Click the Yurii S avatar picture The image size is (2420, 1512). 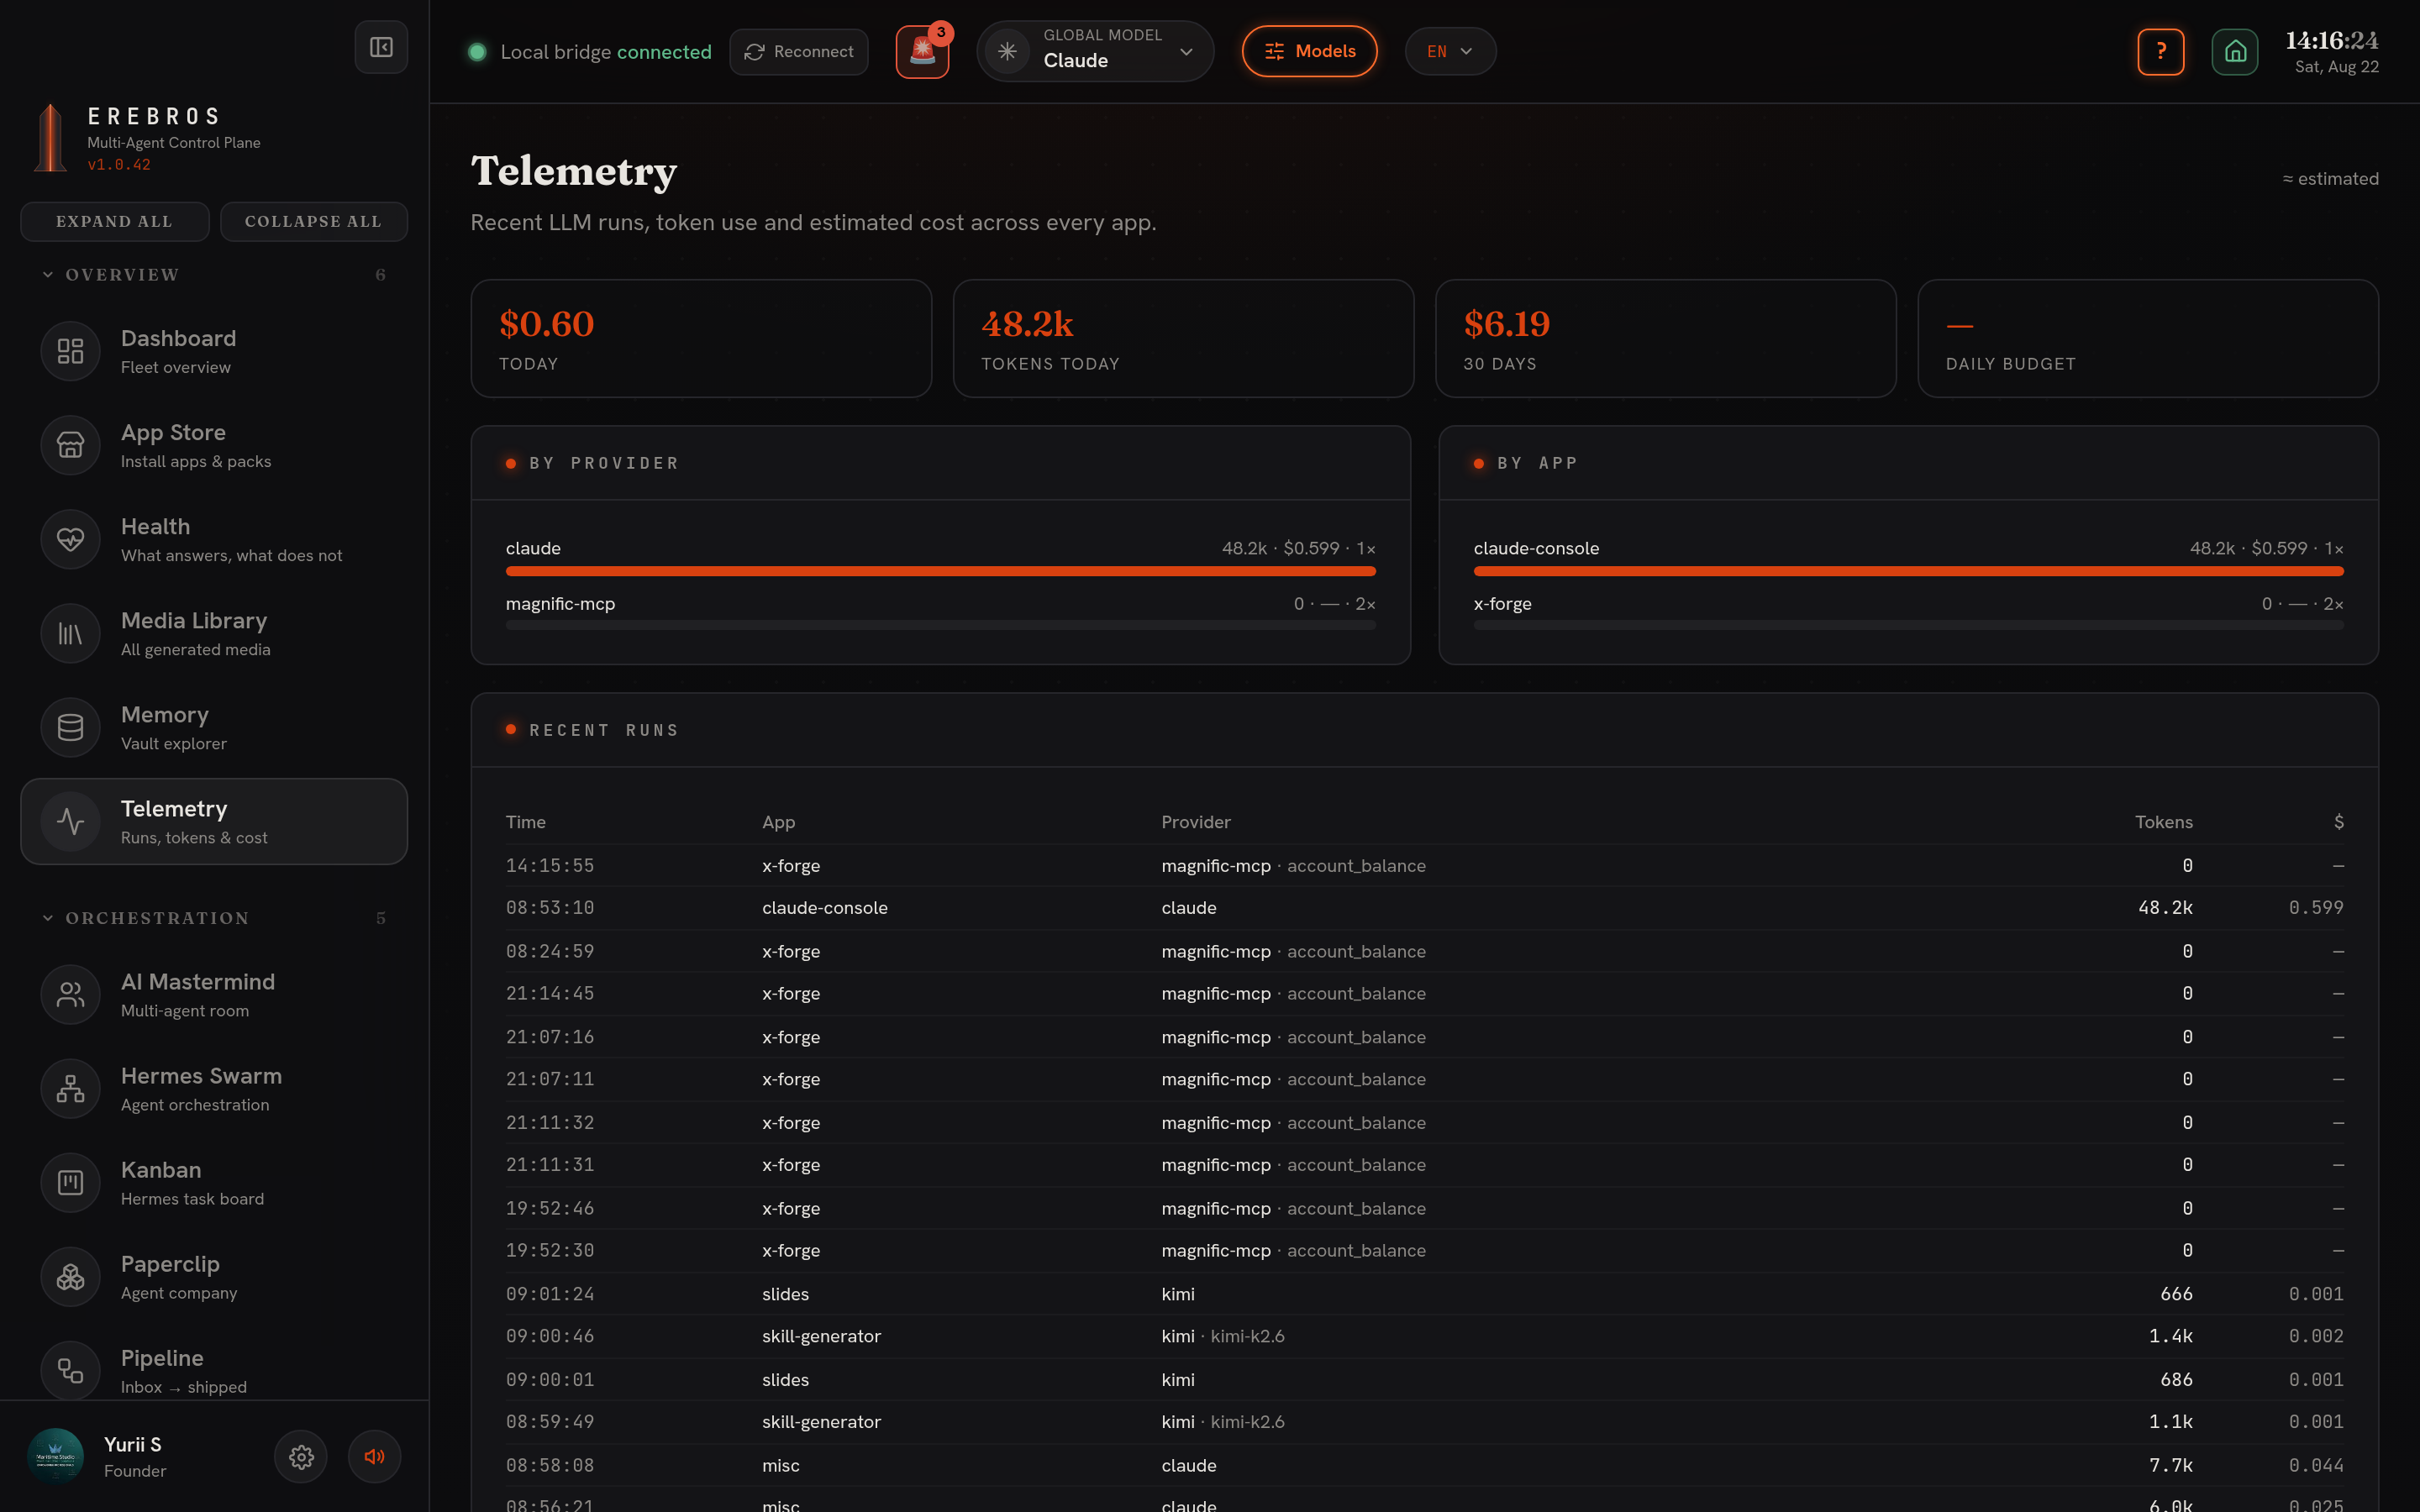pyautogui.click(x=55, y=1456)
